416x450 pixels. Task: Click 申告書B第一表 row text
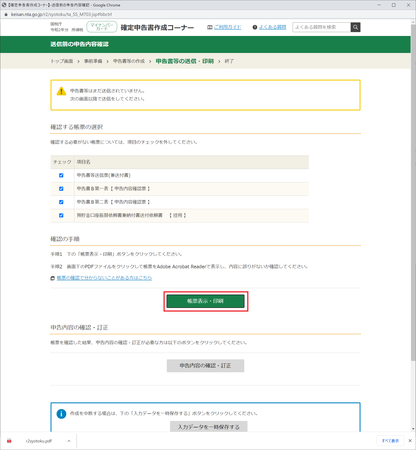[113, 189]
